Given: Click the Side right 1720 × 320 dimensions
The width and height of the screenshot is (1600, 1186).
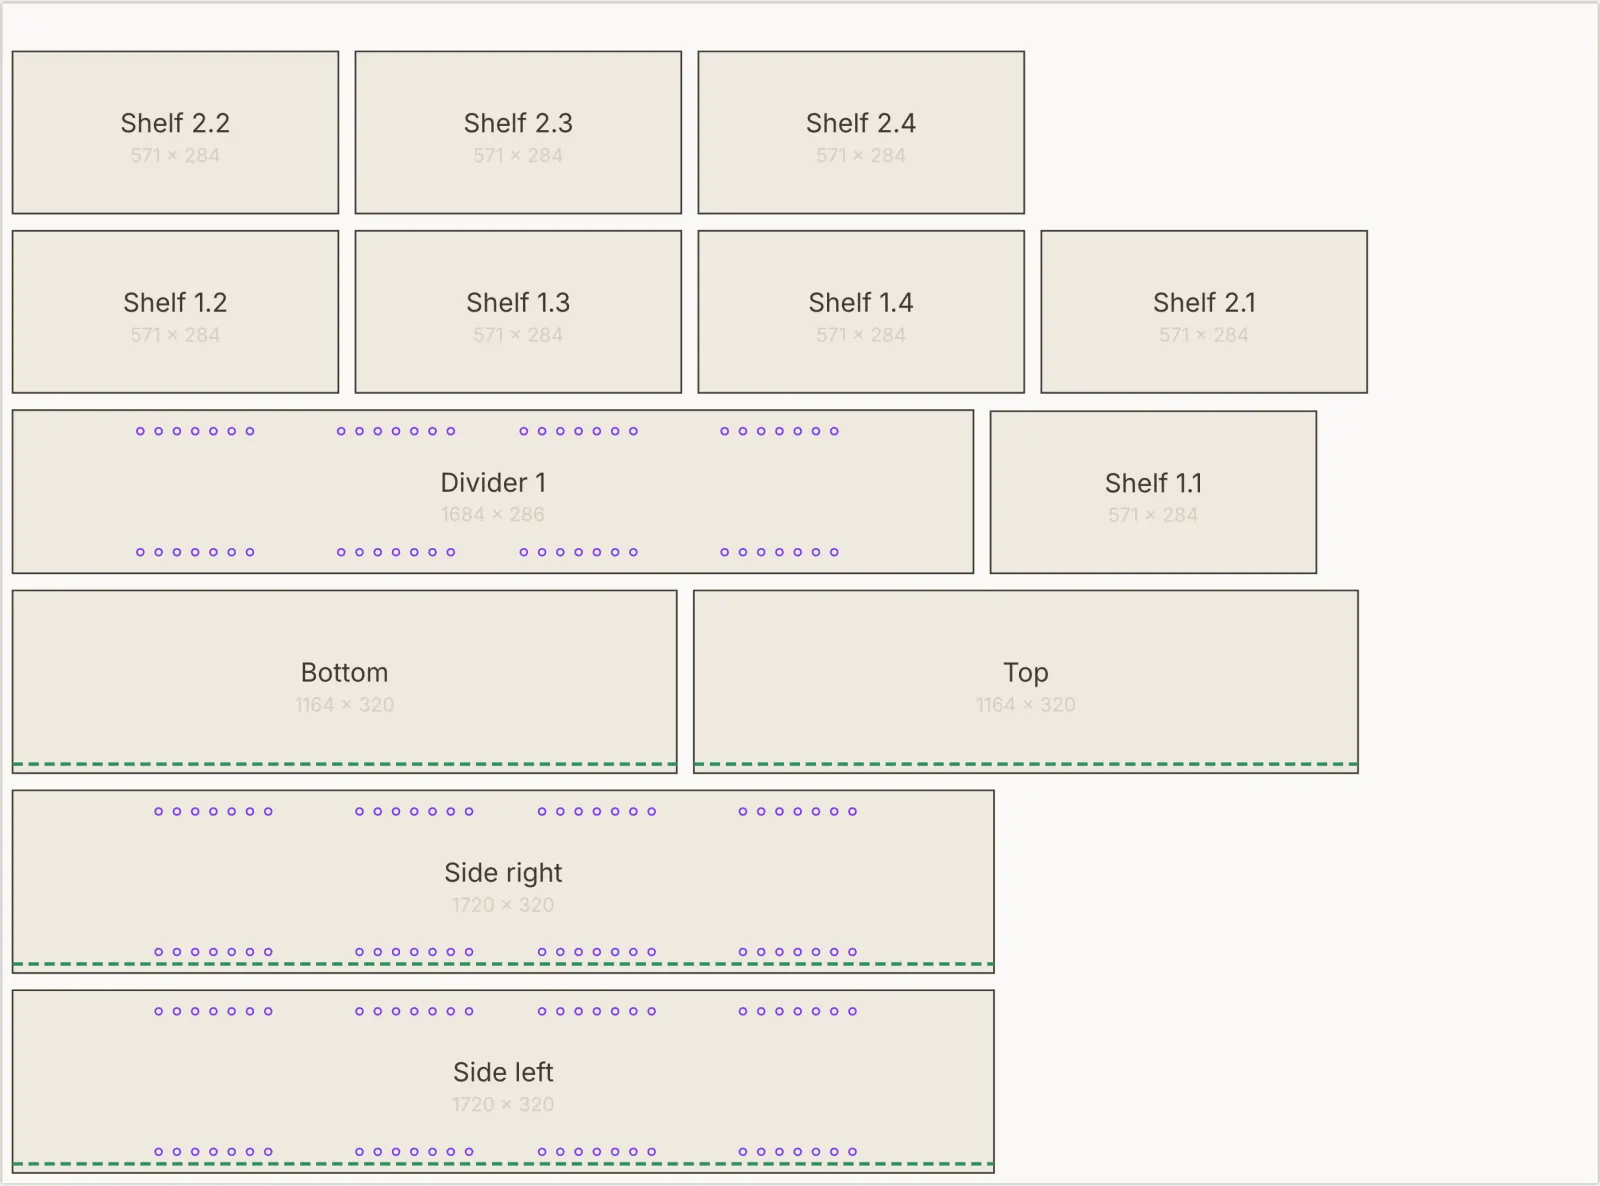Looking at the screenshot, I should tap(503, 904).
